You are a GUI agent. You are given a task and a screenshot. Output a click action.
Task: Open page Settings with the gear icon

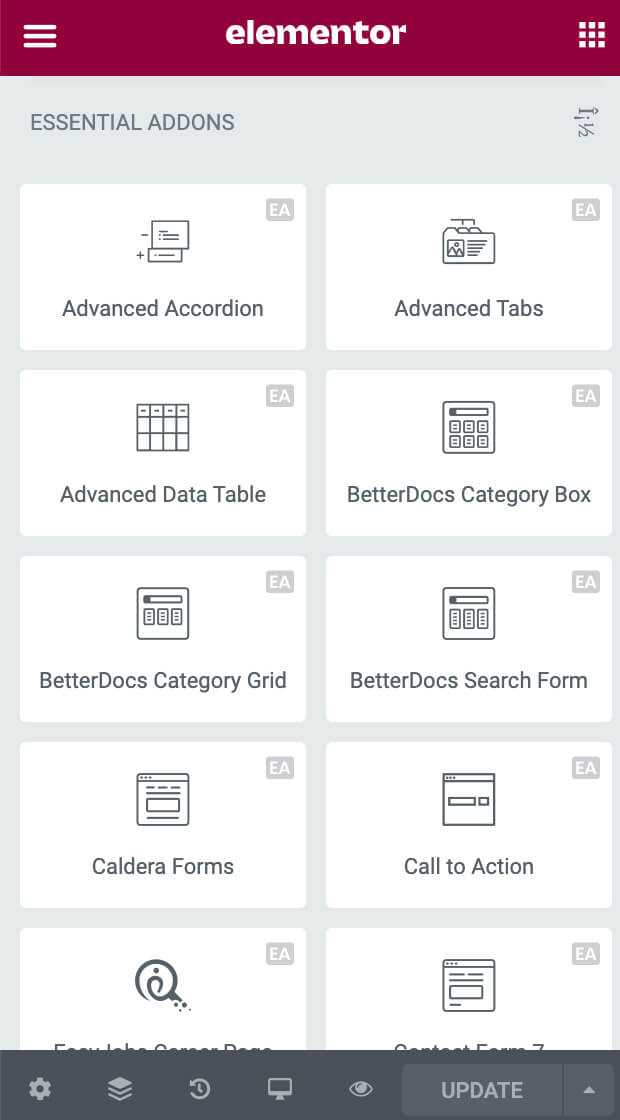point(39,1089)
